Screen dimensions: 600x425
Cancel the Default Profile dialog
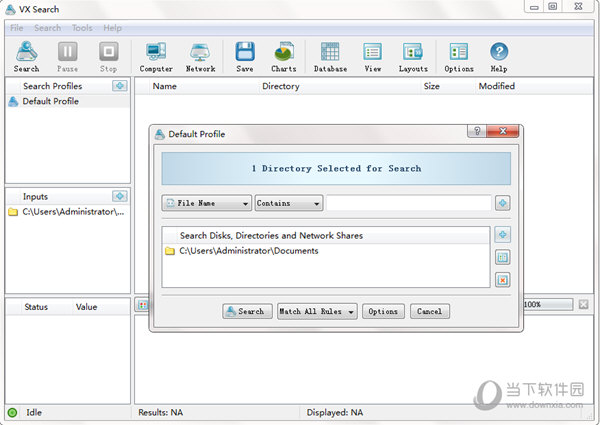tap(429, 311)
